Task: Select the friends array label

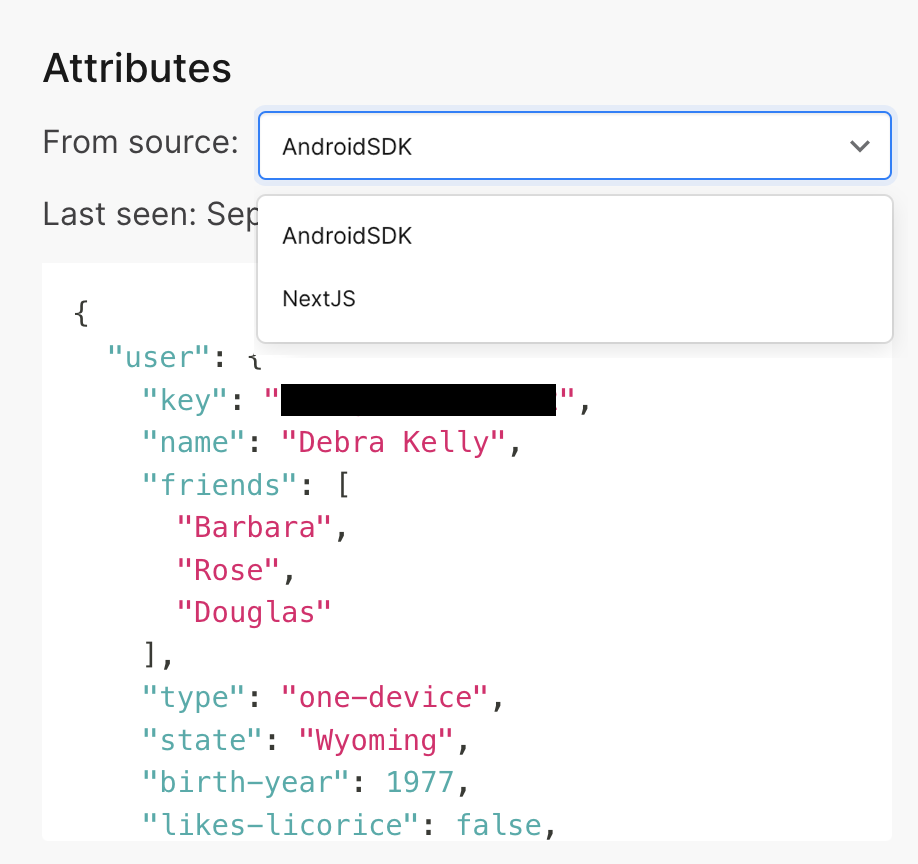Action: point(218,485)
